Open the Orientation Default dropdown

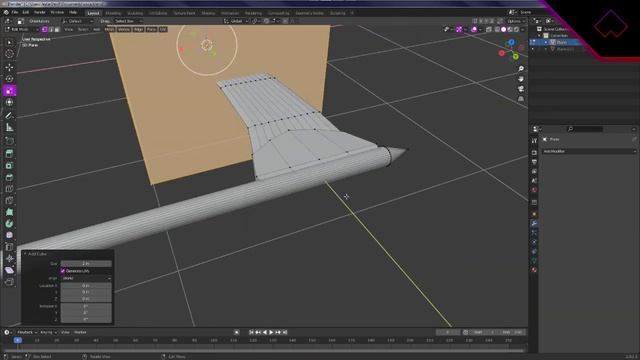[78, 21]
